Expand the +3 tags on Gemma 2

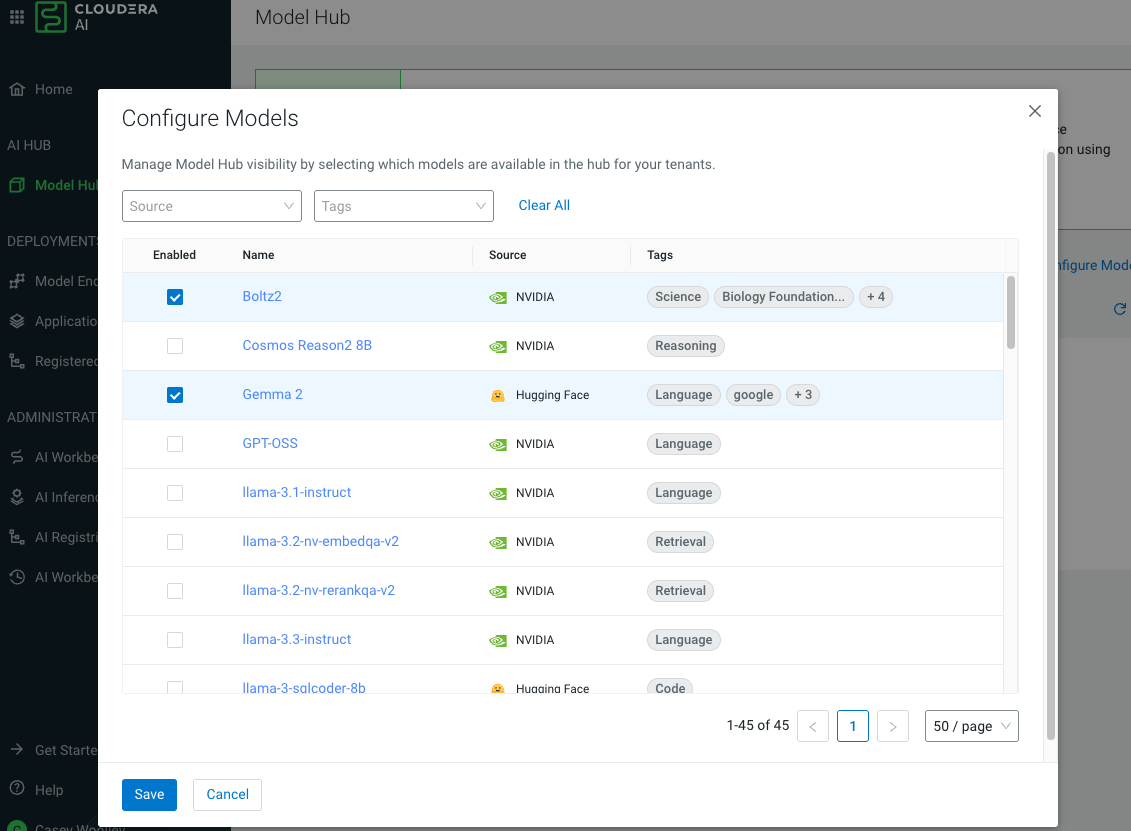point(803,395)
